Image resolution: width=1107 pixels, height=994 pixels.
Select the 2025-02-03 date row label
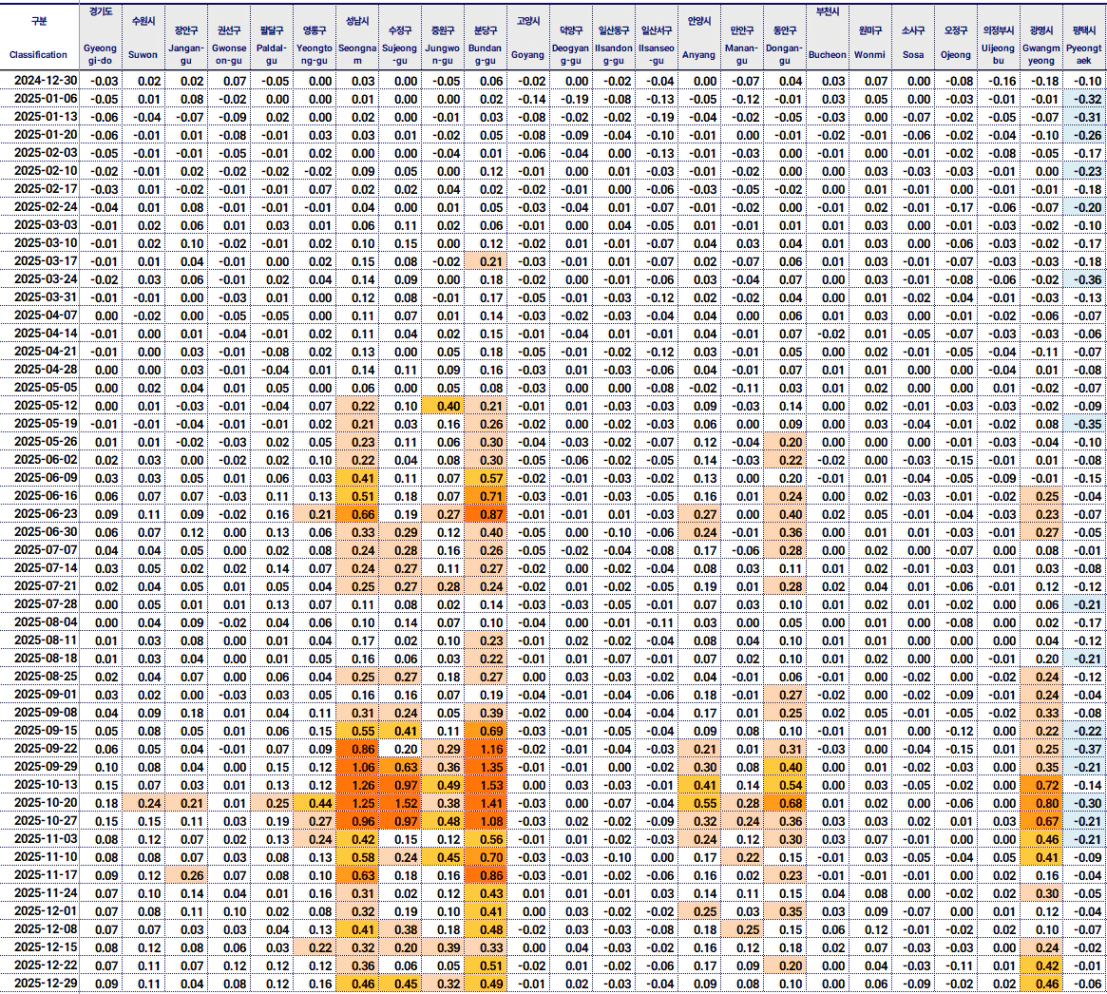tap(46, 152)
